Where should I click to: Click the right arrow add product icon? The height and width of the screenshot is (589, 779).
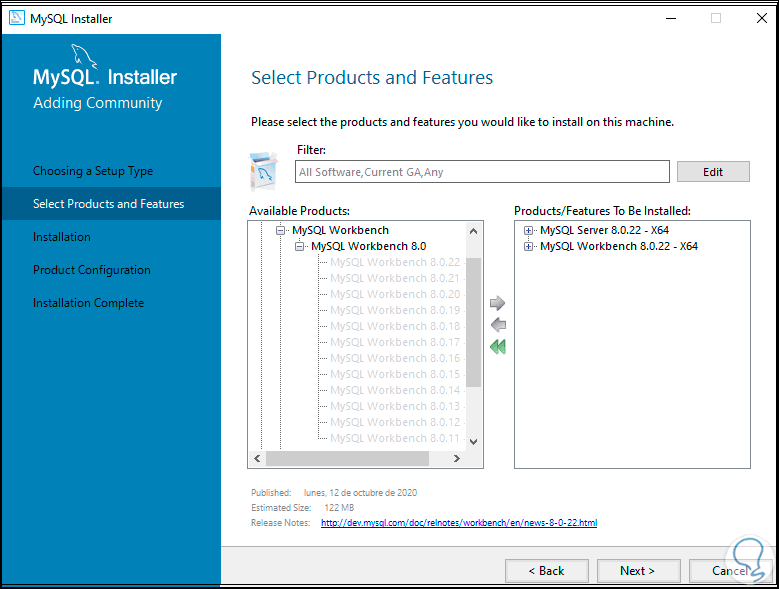[497, 303]
